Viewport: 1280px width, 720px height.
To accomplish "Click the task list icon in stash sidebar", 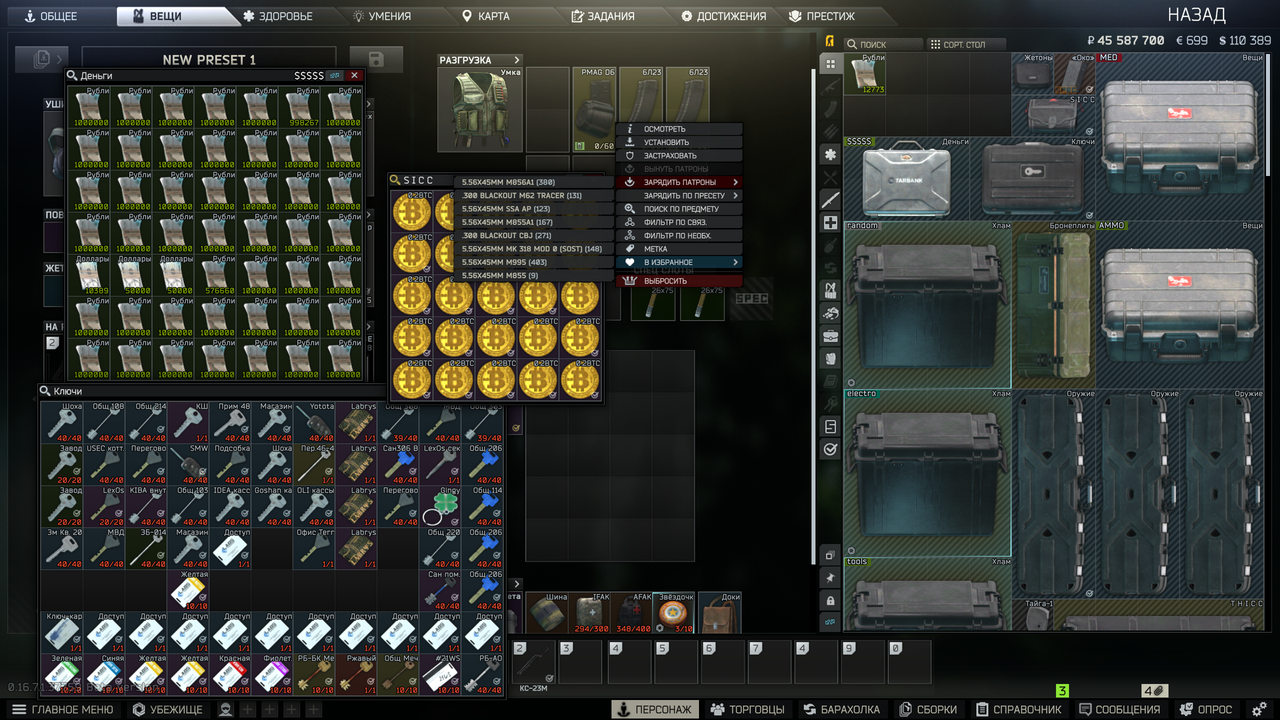I will click(x=829, y=426).
